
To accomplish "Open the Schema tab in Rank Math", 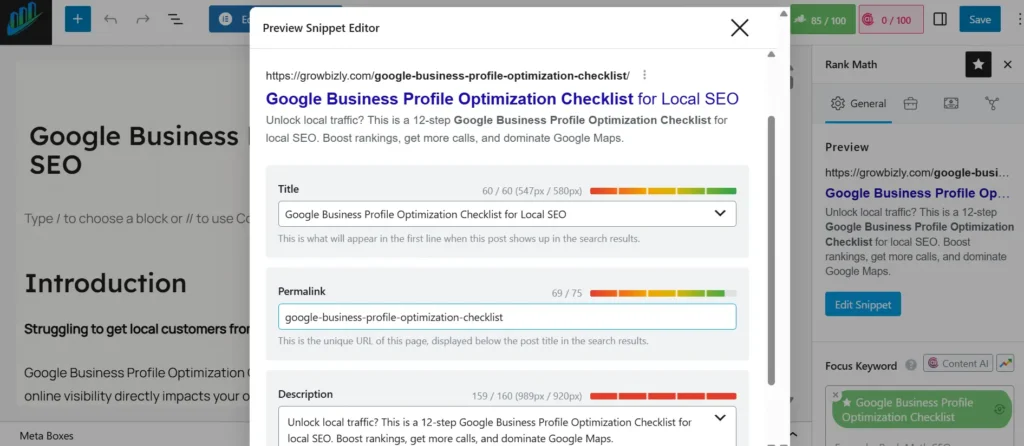I will (x=951, y=103).
